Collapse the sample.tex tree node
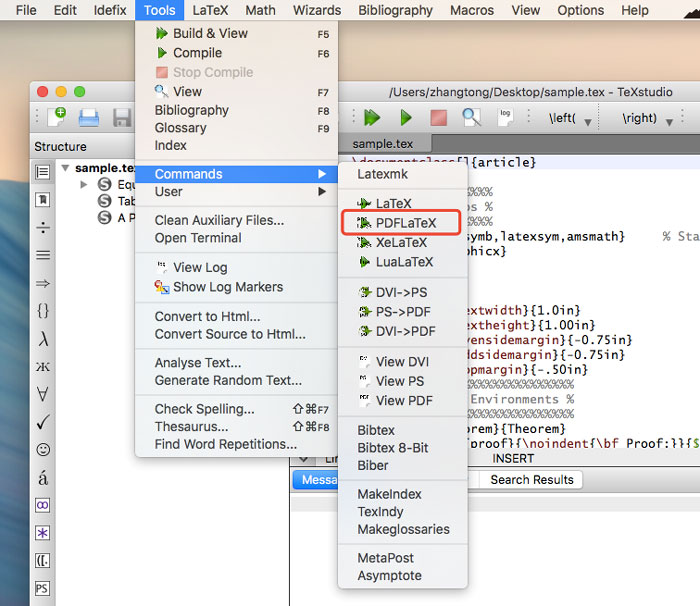Viewport: 700px width, 606px height. pos(66,168)
